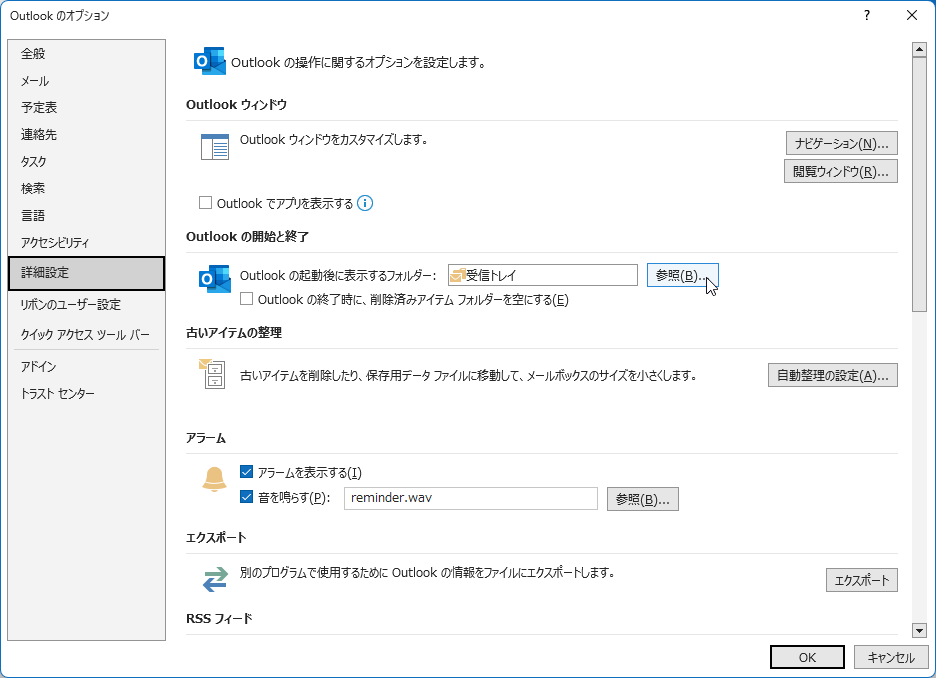Click the inbox folder icon in 受信トレイ field

point(458,275)
